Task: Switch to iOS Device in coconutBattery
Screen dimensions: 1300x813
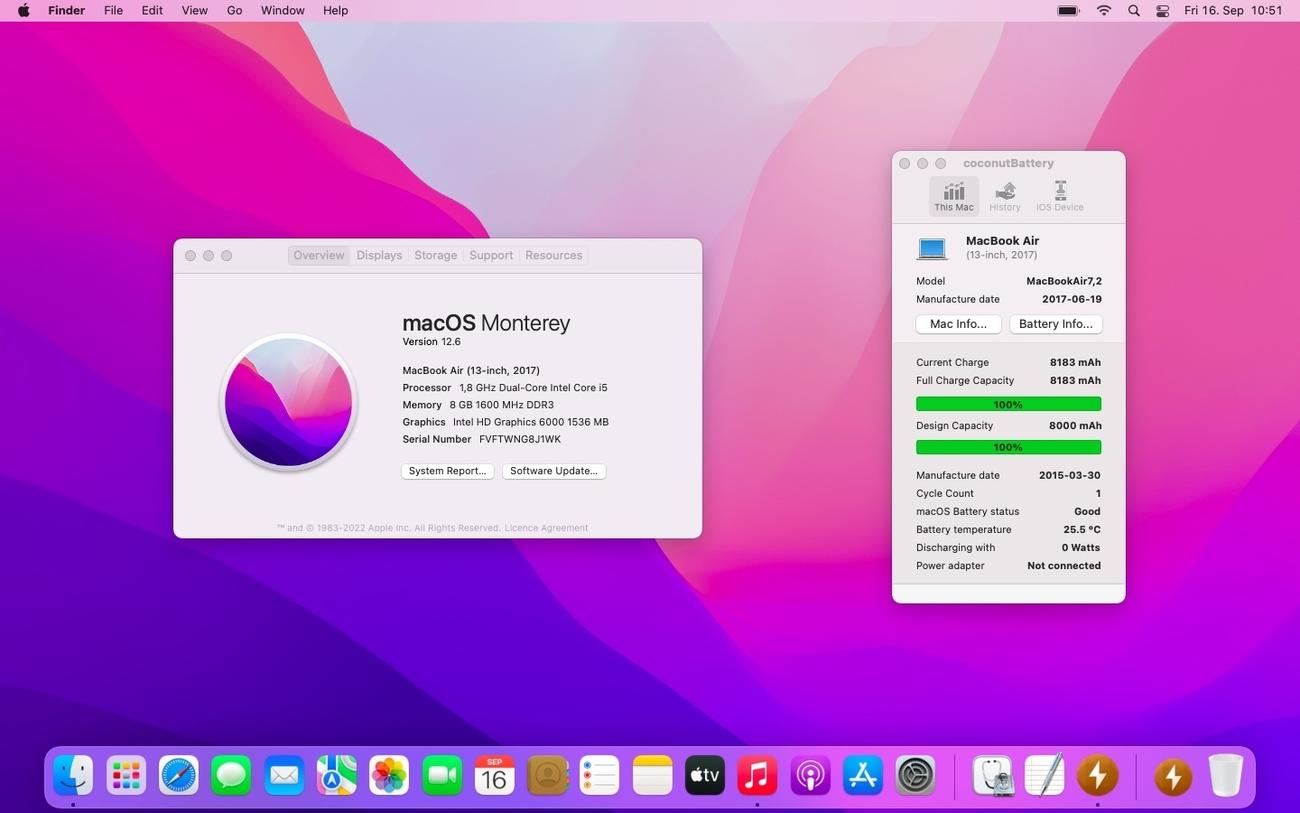Action: pyautogui.click(x=1060, y=196)
